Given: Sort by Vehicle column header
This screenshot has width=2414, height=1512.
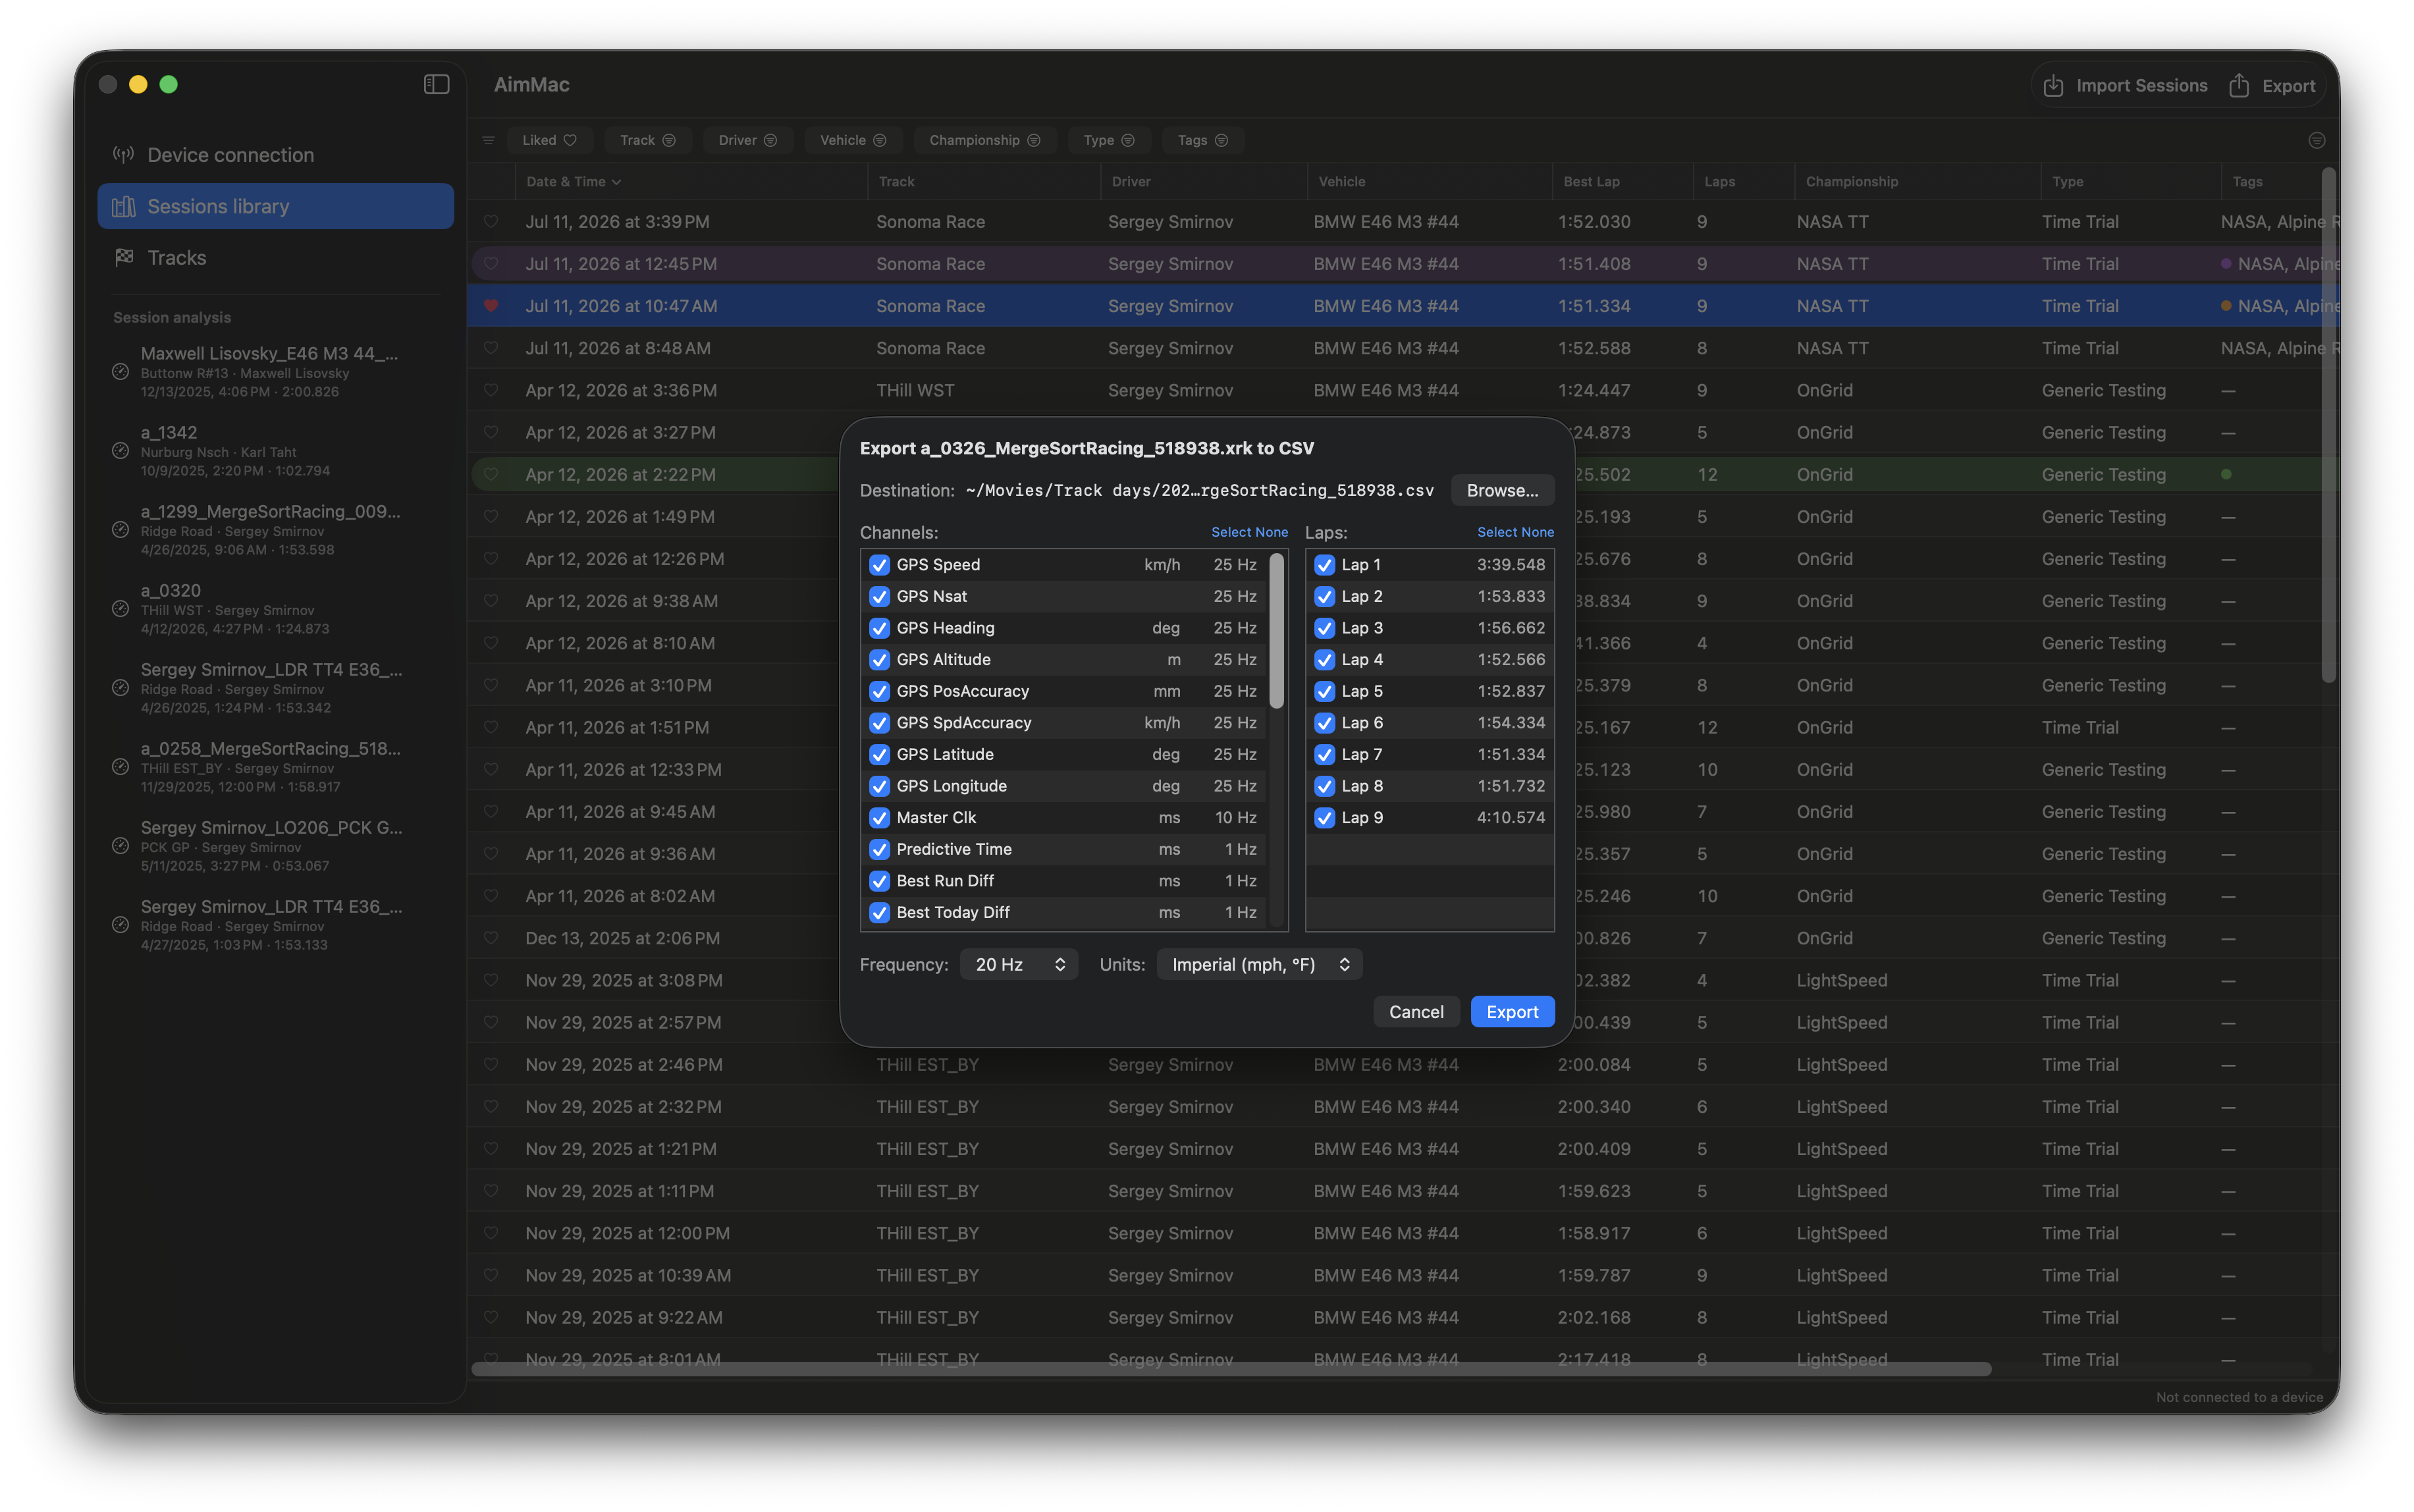Looking at the screenshot, I should pyautogui.click(x=1430, y=182).
